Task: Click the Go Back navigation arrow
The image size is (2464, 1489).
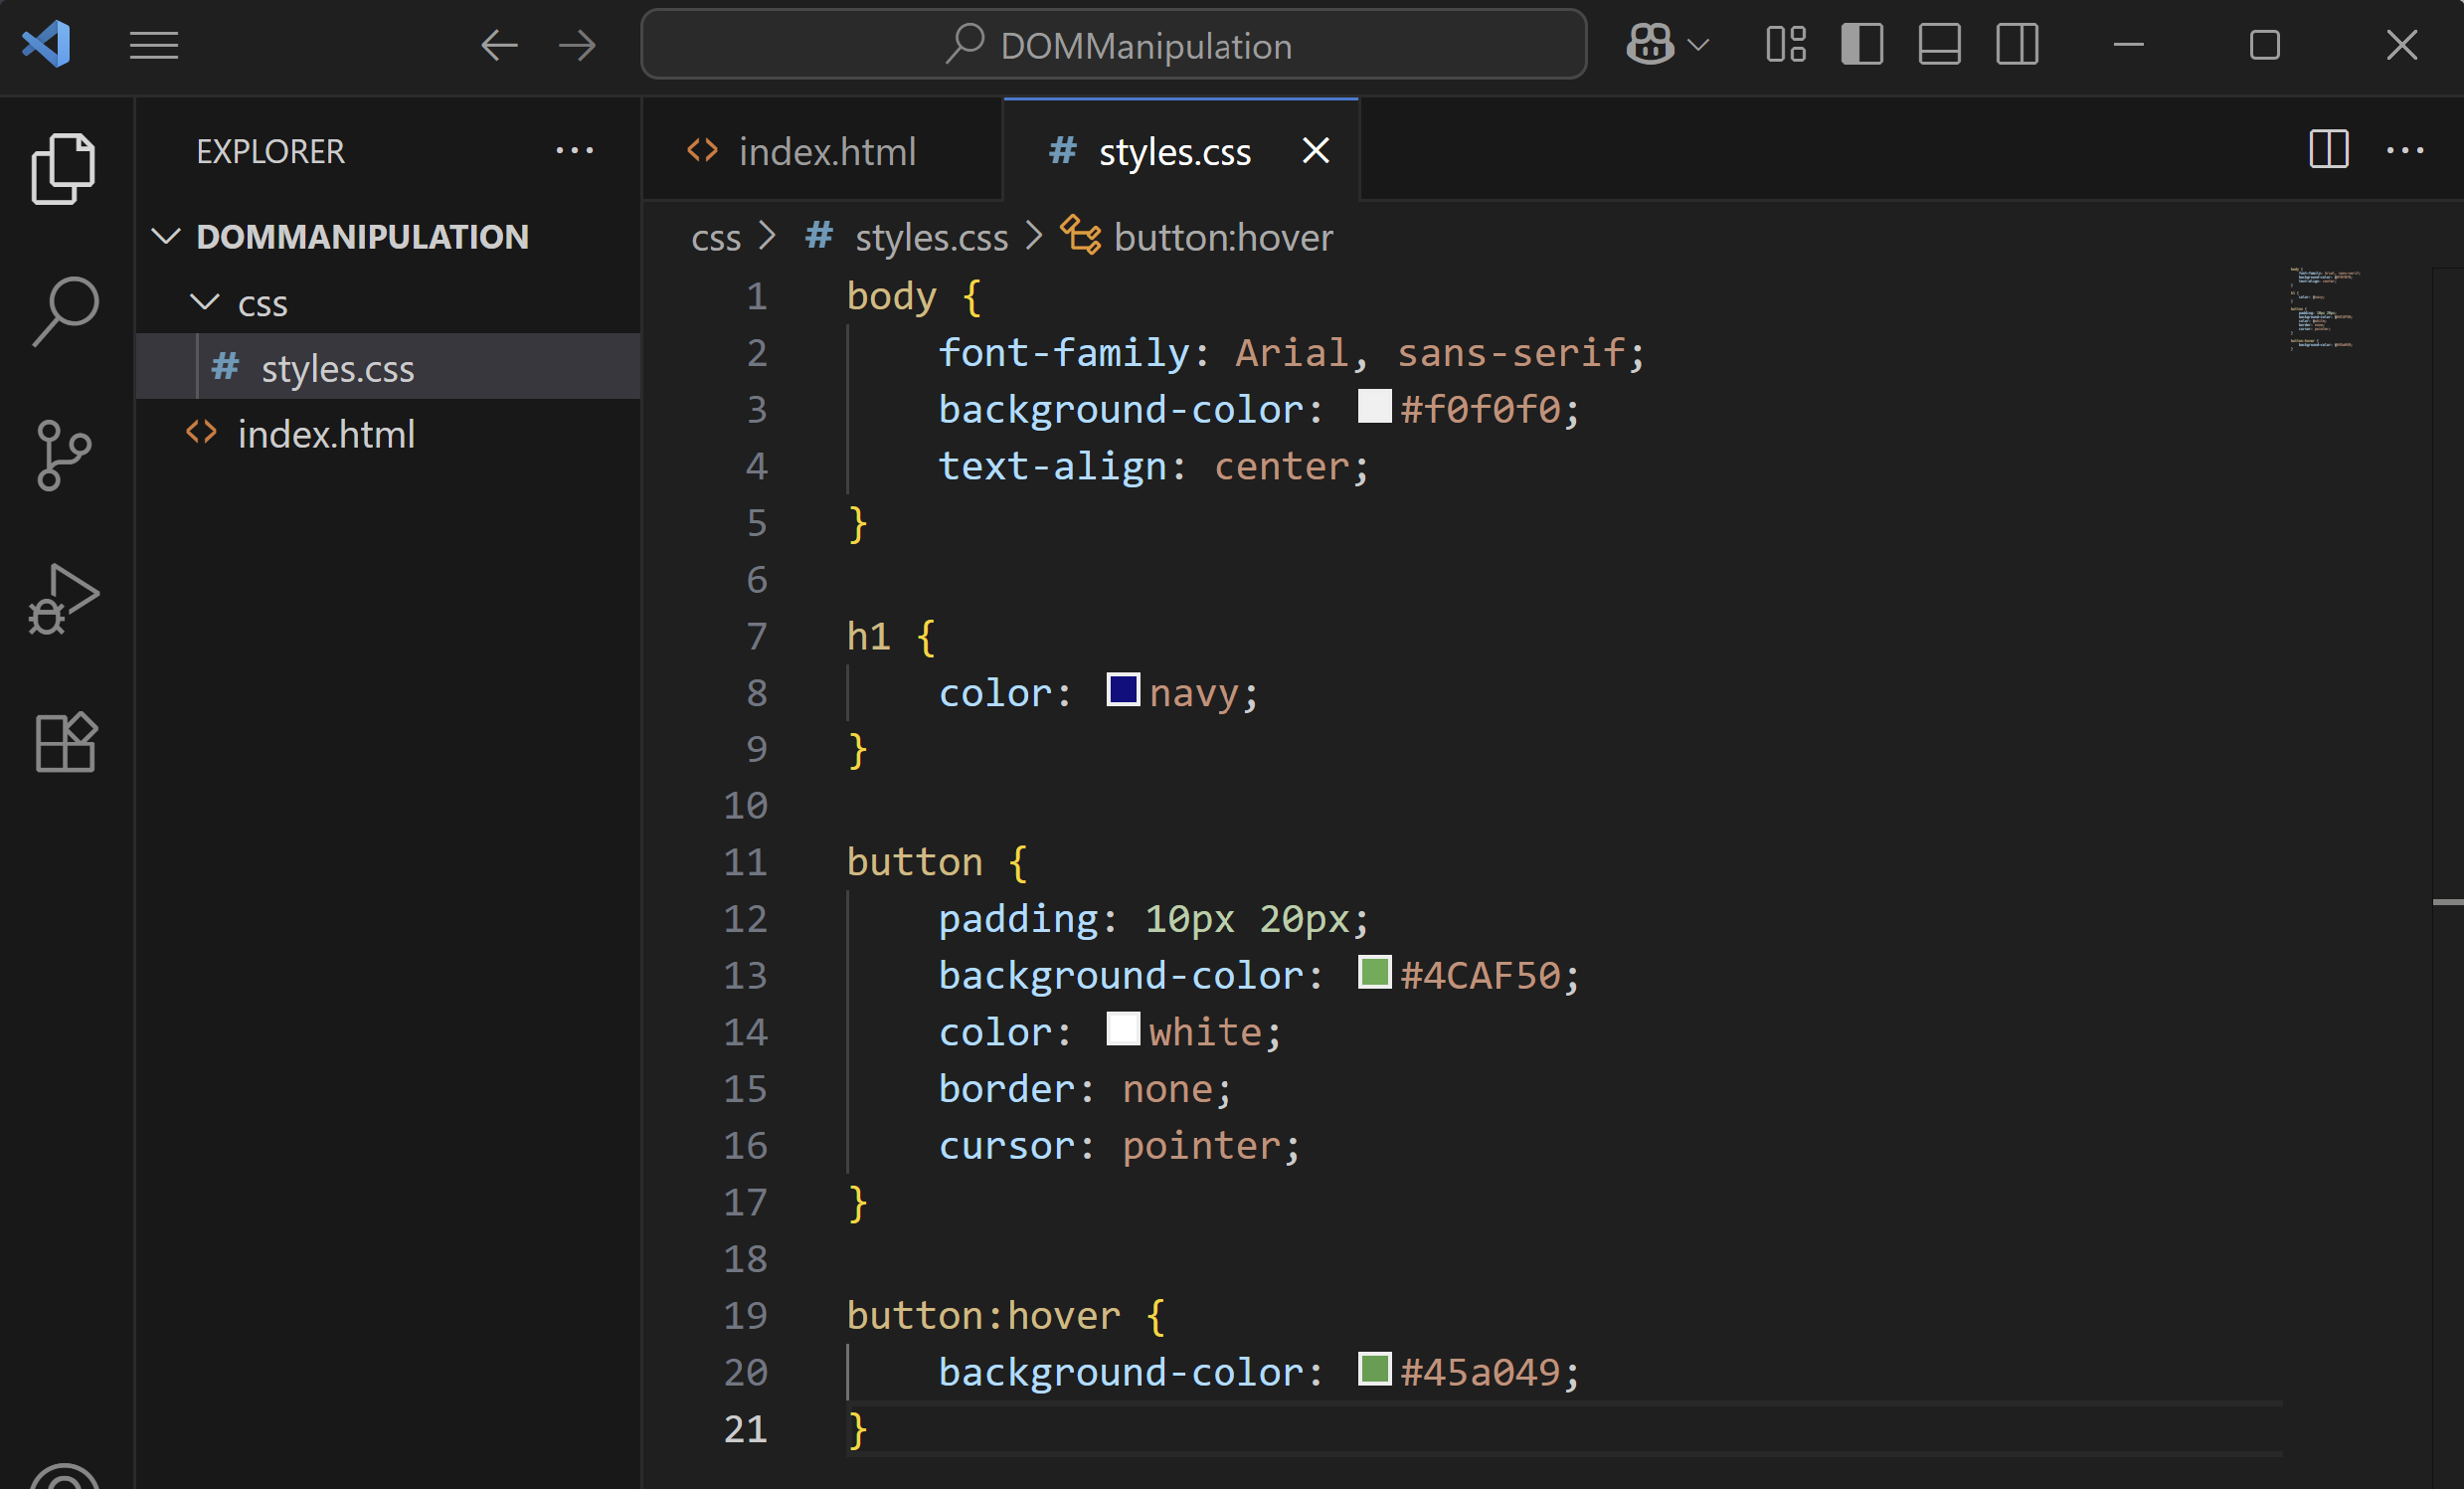Action: (x=500, y=44)
